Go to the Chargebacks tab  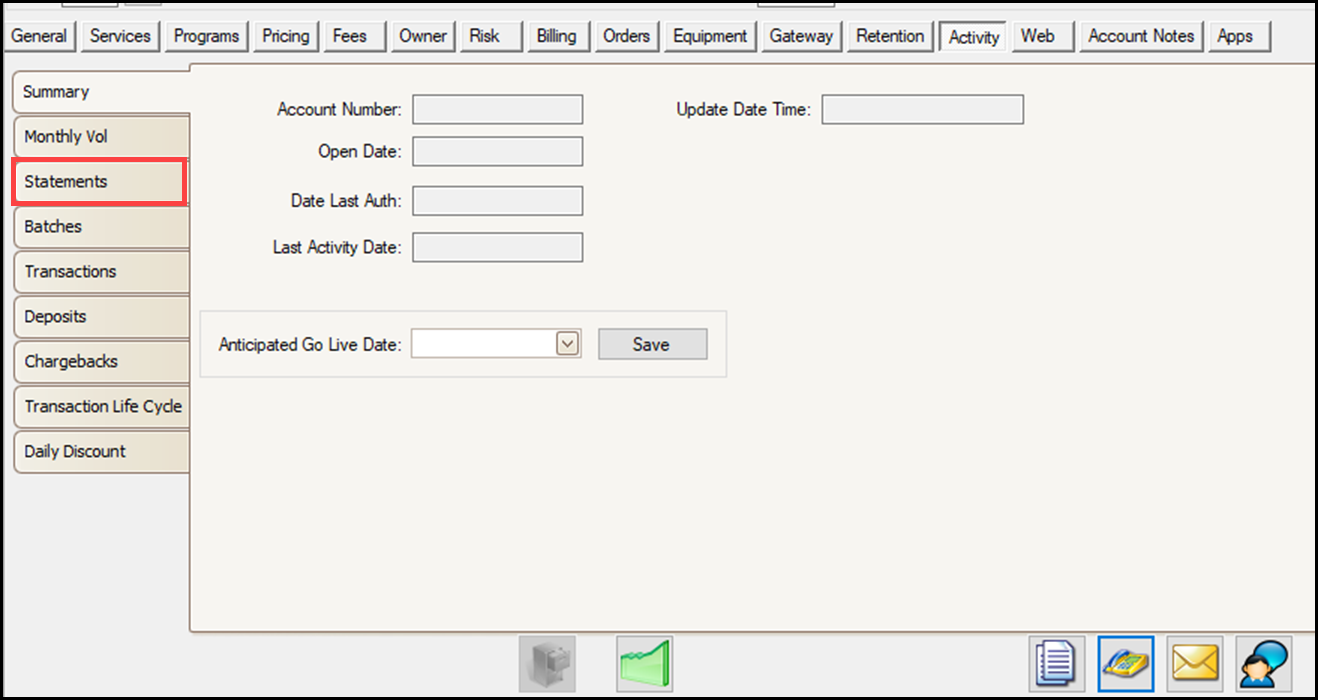[x=100, y=362]
